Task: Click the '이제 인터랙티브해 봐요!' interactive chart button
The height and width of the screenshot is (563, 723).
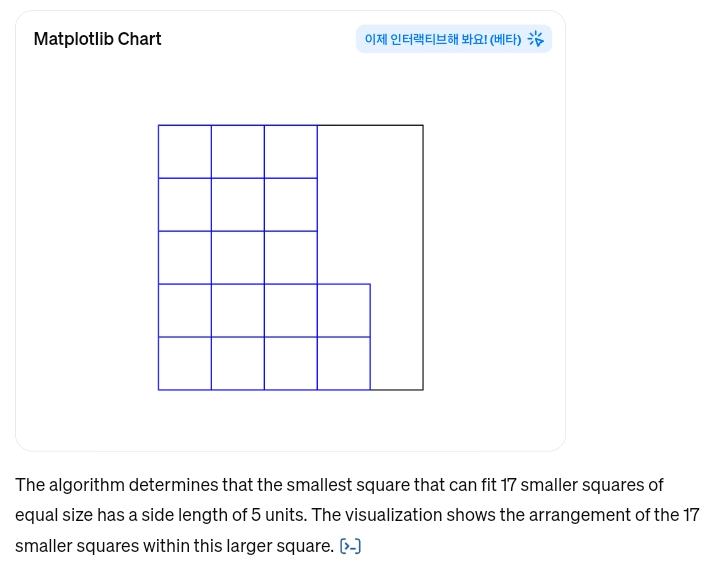Action: point(454,39)
